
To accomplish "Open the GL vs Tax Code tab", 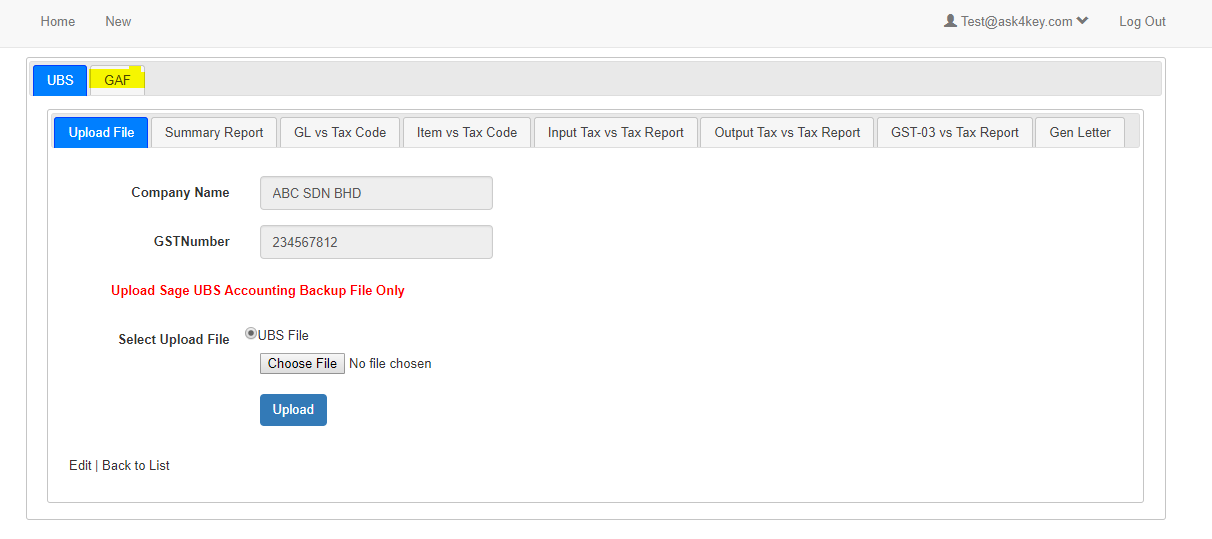I will pos(340,132).
